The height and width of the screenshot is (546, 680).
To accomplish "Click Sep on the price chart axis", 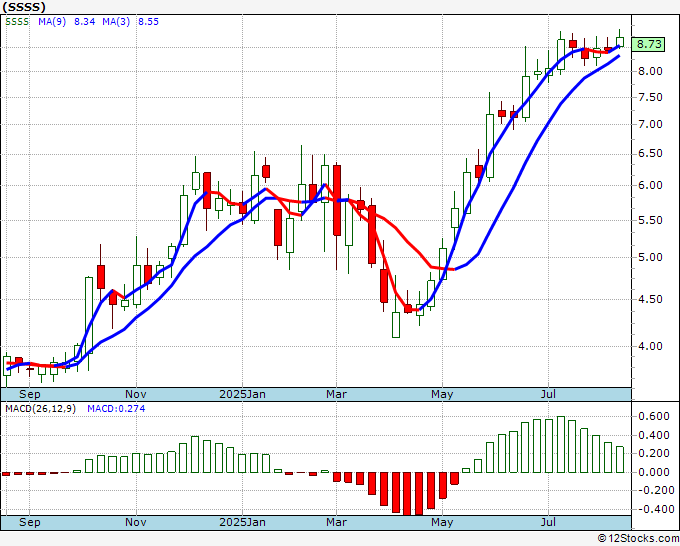I will click(x=29, y=394).
